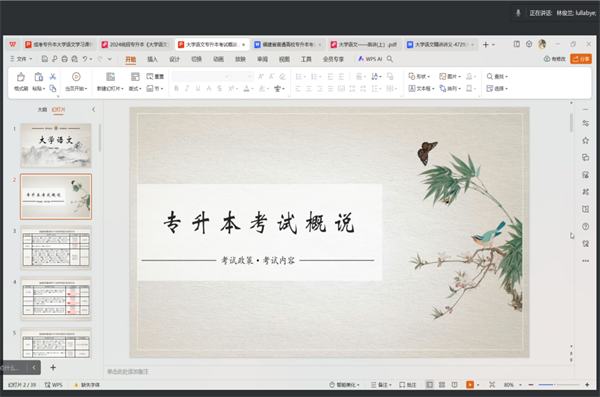Image resolution: width=600 pixels, height=397 pixels.
Task: Click the Comments (批注) status bar button
Action: pyautogui.click(x=408, y=385)
